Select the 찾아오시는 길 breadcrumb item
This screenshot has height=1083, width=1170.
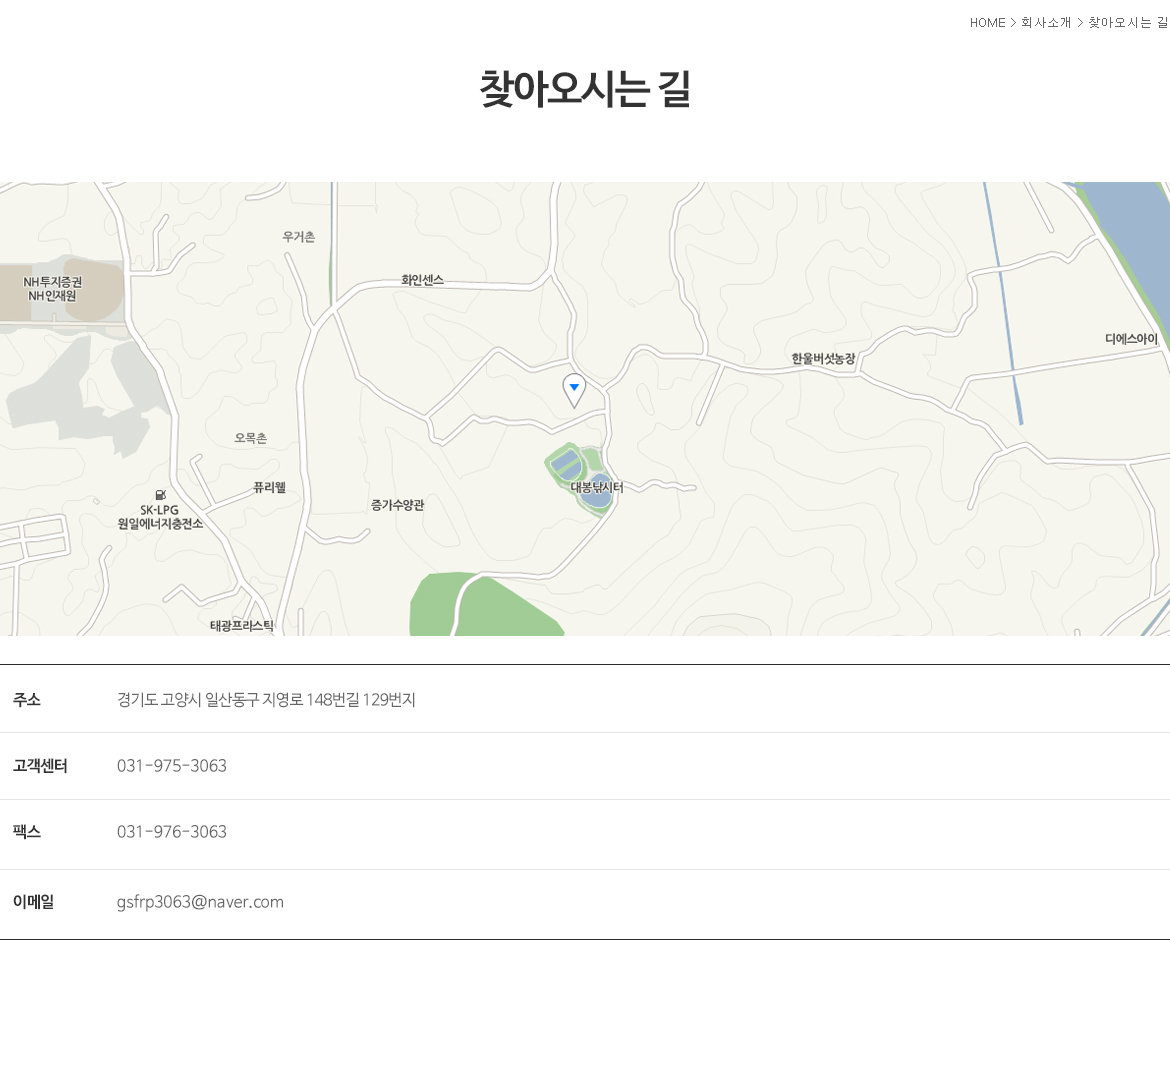click(x=1128, y=23)
